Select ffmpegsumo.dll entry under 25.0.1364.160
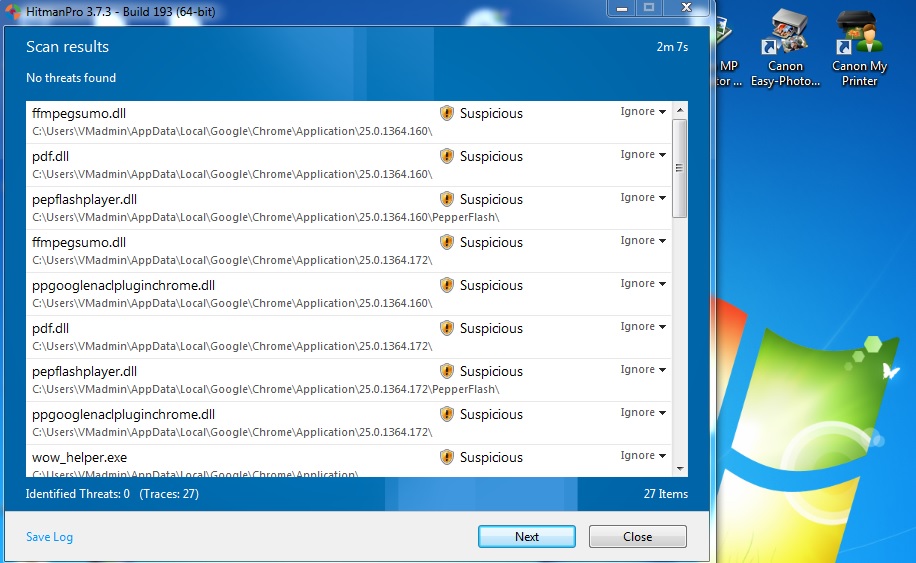Image resolution: width=916 pixels, height=563 pixels. pos(349,122)
